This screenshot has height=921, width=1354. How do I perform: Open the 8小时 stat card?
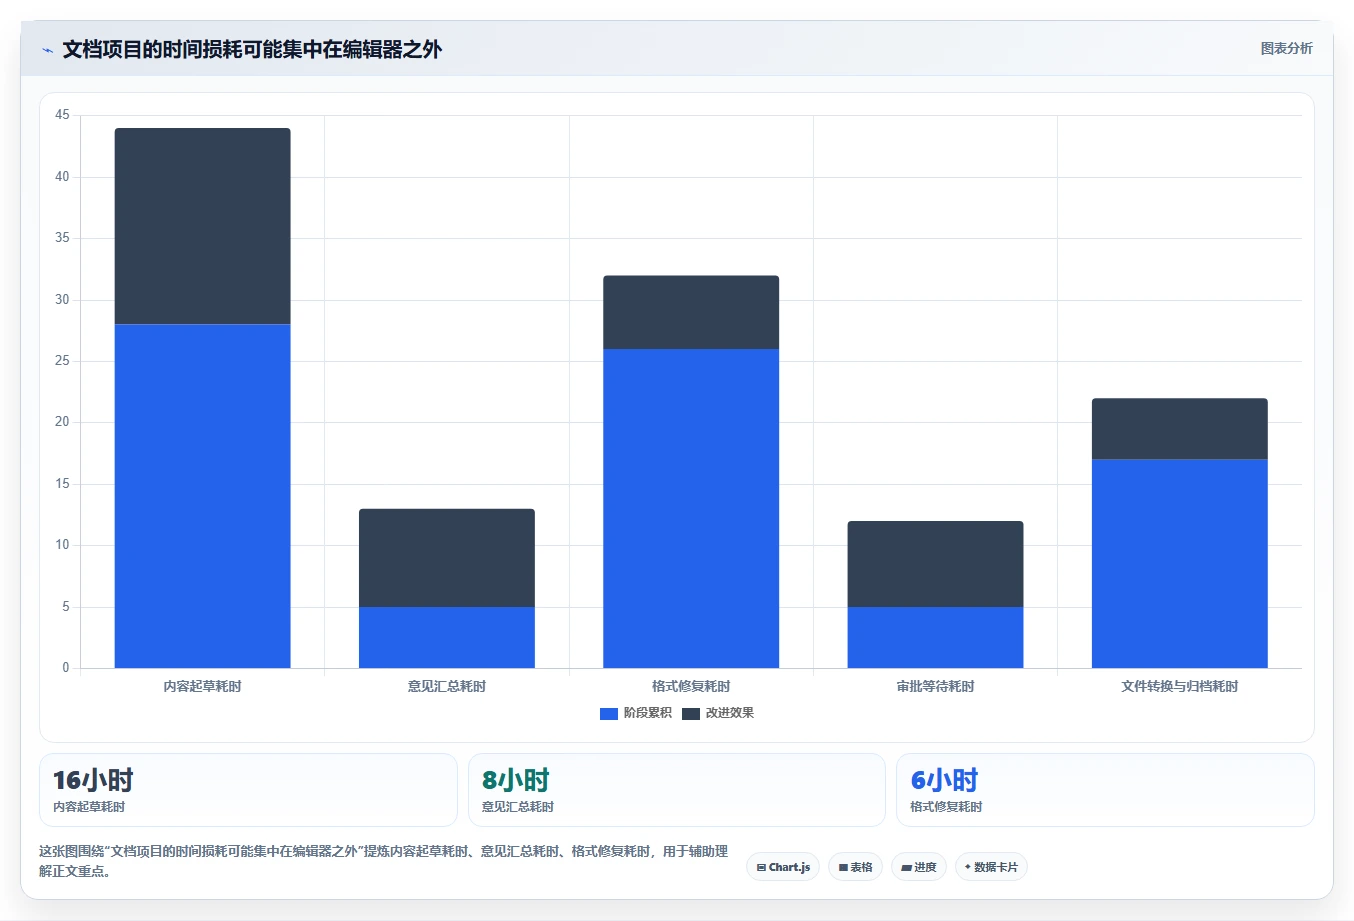tap(677, 790)
